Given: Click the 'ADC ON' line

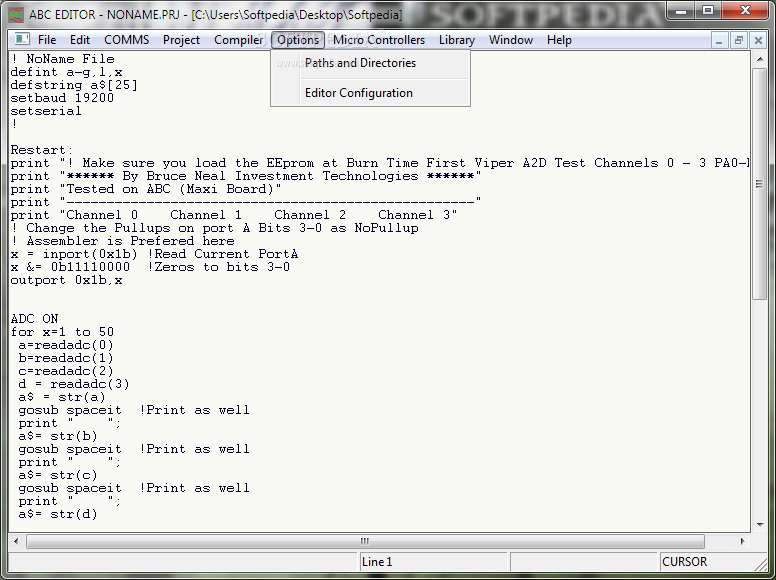Looking at the screenshot, I should point(35,319).
